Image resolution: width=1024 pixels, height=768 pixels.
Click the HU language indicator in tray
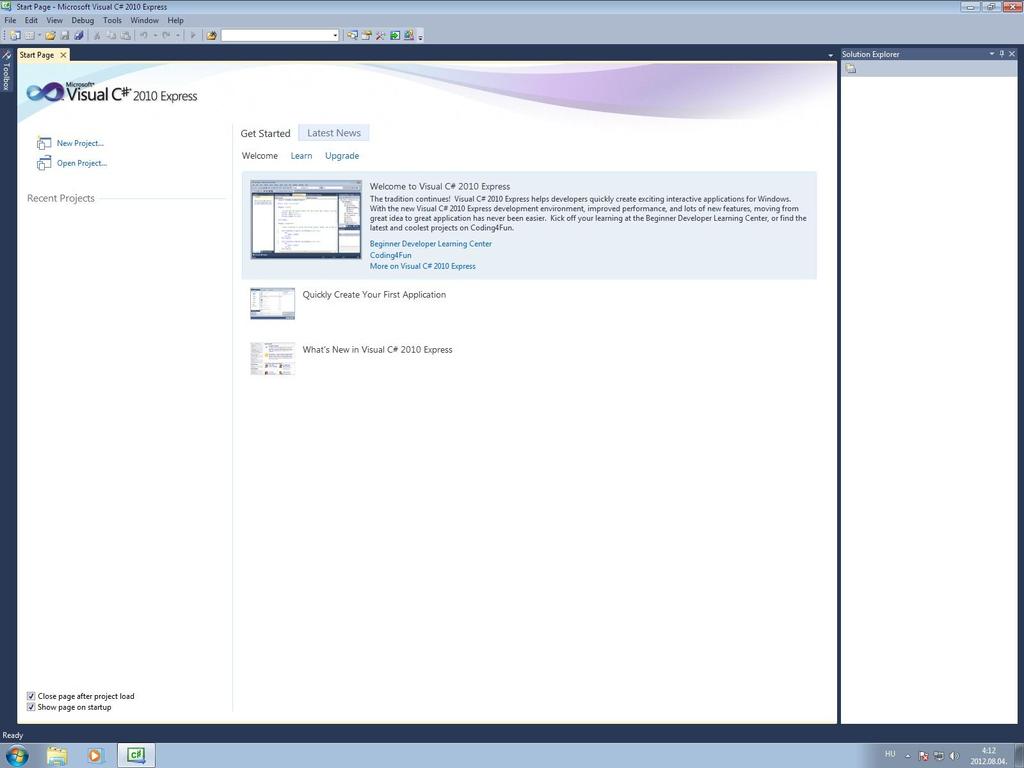pyautogui.click(x=889, y=754)
